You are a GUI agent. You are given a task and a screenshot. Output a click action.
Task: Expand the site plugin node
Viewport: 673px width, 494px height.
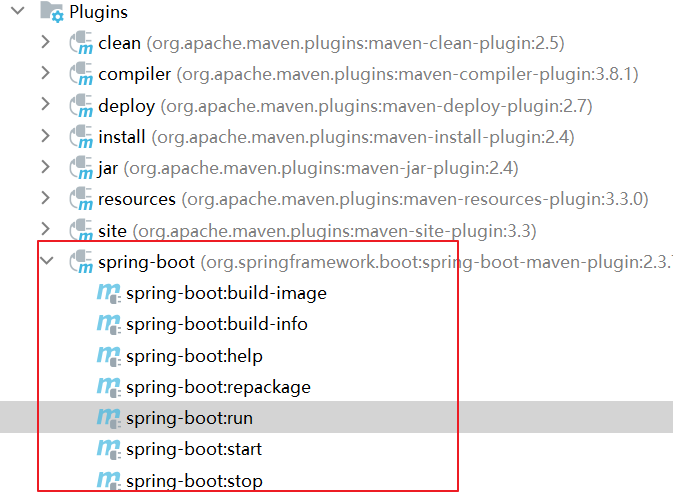(x=45, y=229)
